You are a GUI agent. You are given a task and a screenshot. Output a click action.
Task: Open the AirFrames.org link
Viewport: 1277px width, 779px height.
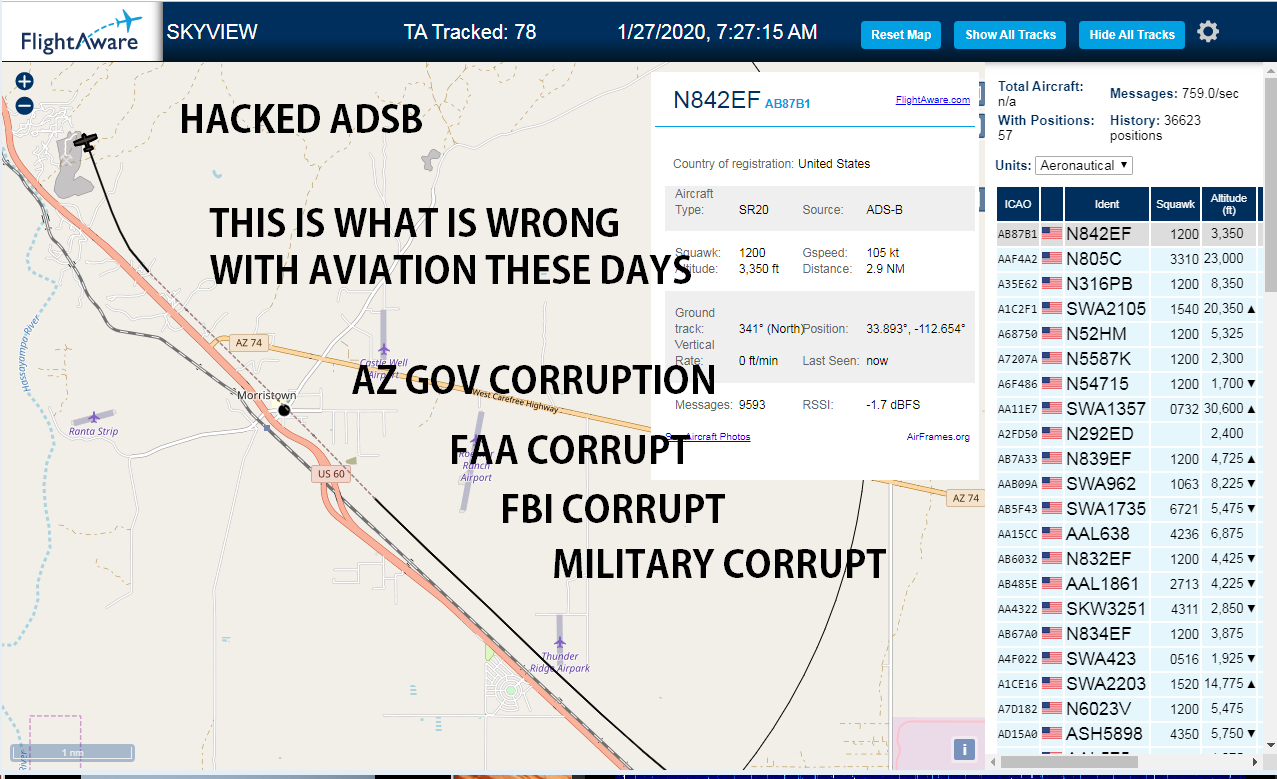click(x=938, y=436)
